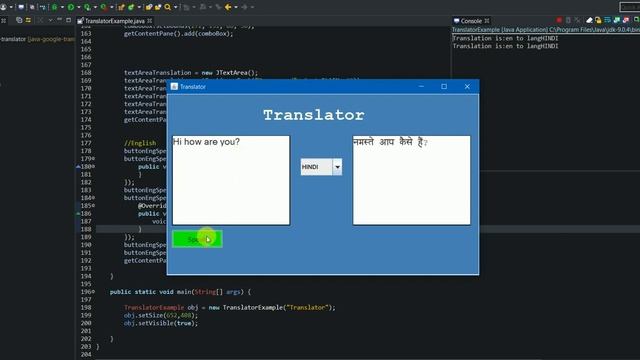Screen dimensions: 640x360
Task: Click into the Hindi output text area
Action: coord(411,180)
